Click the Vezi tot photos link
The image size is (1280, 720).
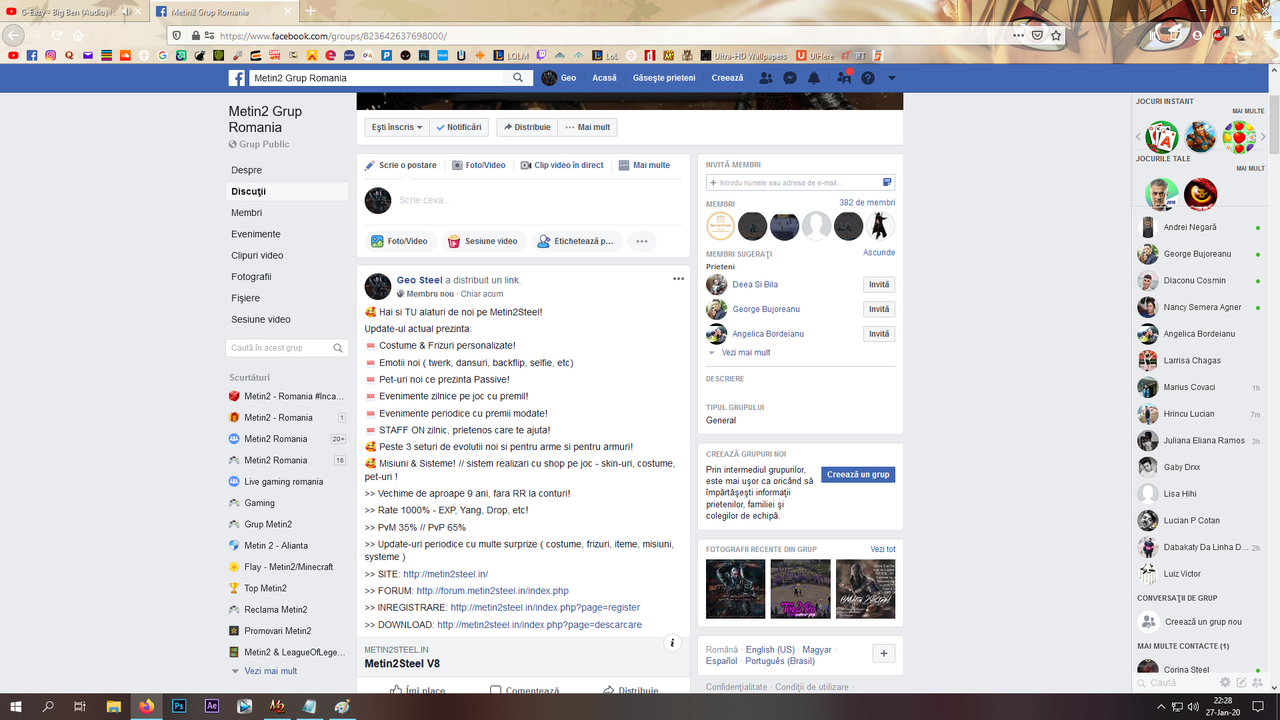point(883,549)
